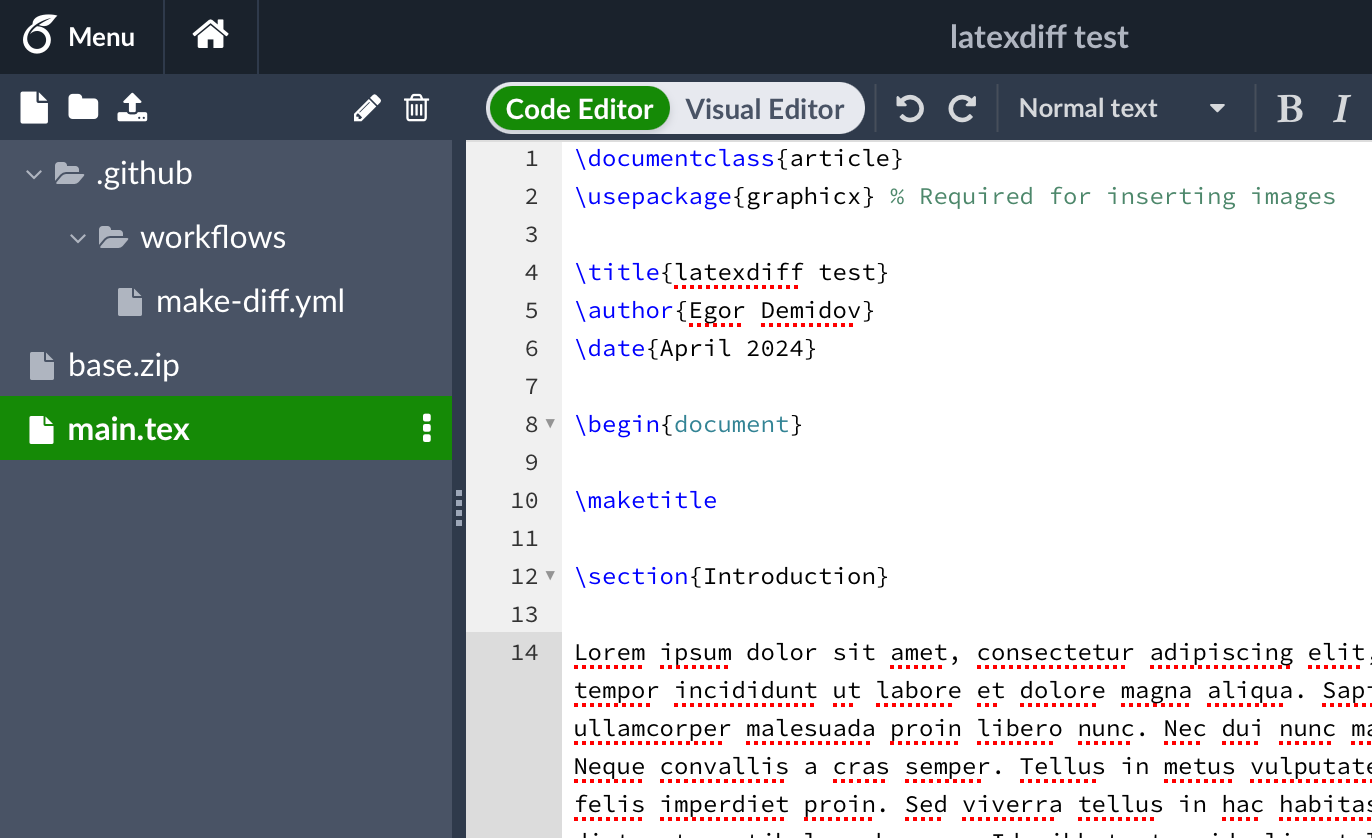Image resolution: width=1372 pixels, height=838 pixels.
Task: Undo the last edit
Action: click(x=908, y=107)
